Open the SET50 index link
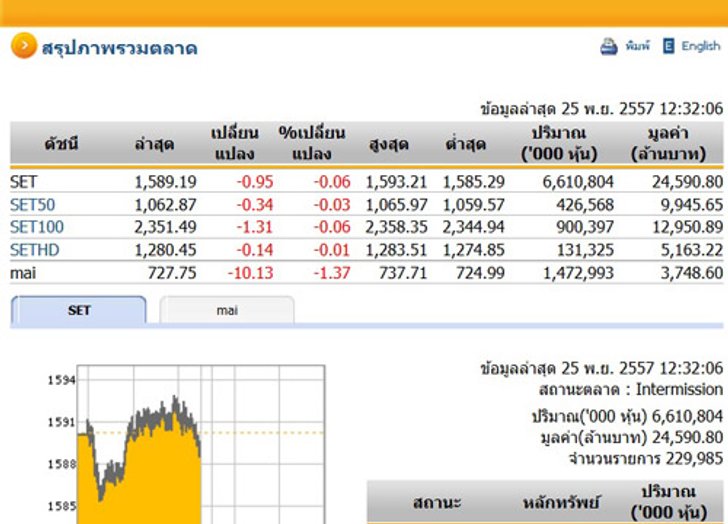This screenshot has width=728, height=524. (x=32, y=205)
